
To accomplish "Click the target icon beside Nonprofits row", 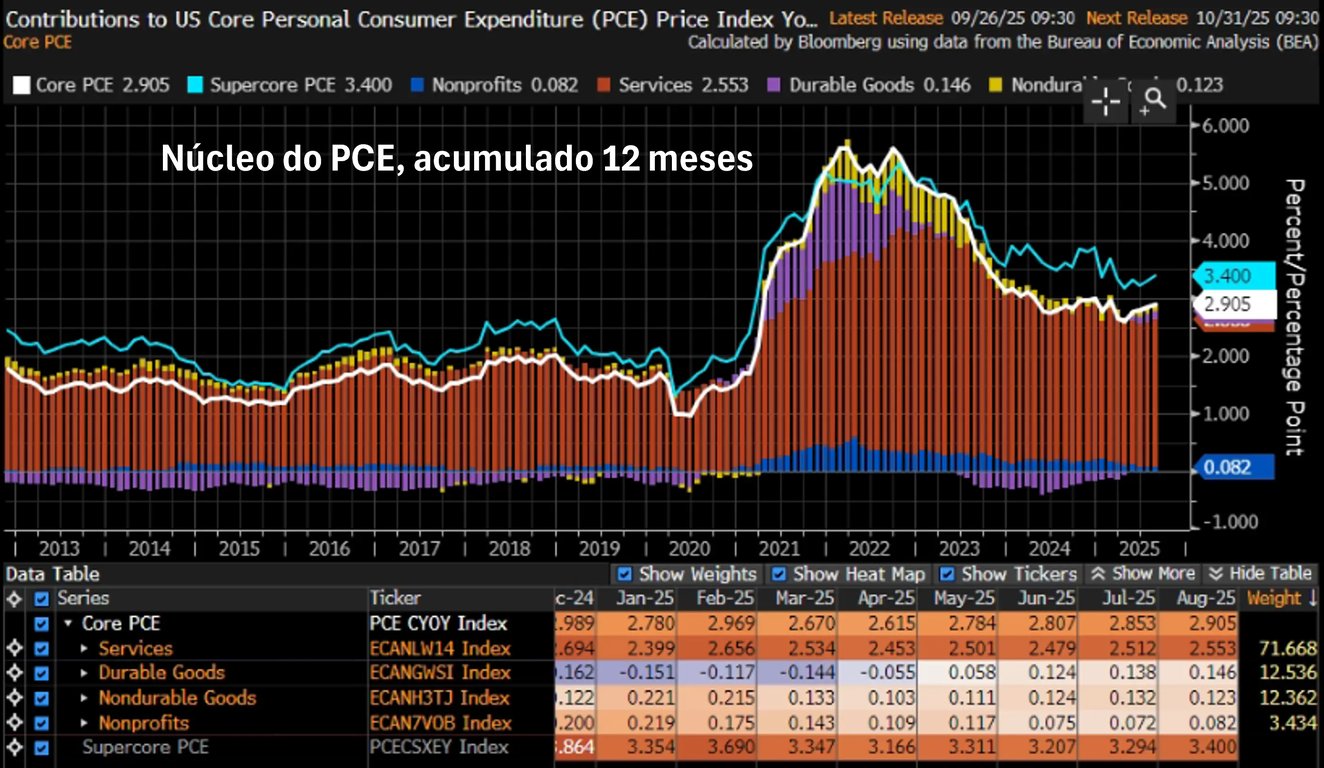I will pyautogui.click(x=14, y=723).
